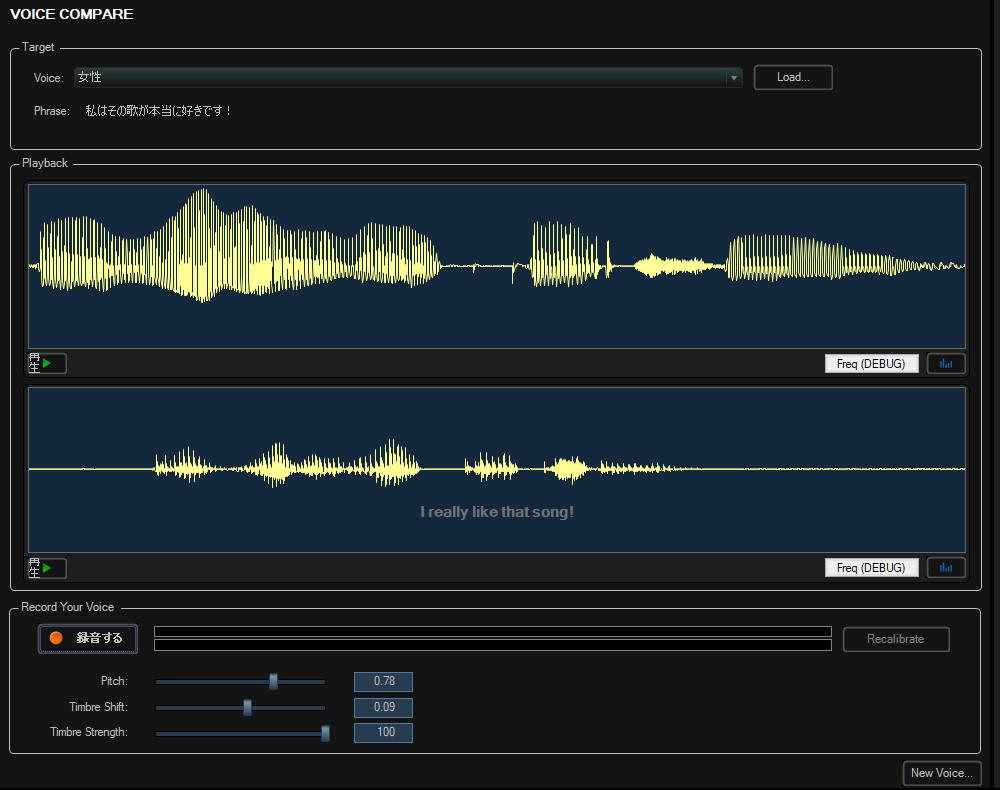The image size is (1000, 790).
Task: Click the Pitch: label
Action: pyautogui.click(x=114, y=681)
